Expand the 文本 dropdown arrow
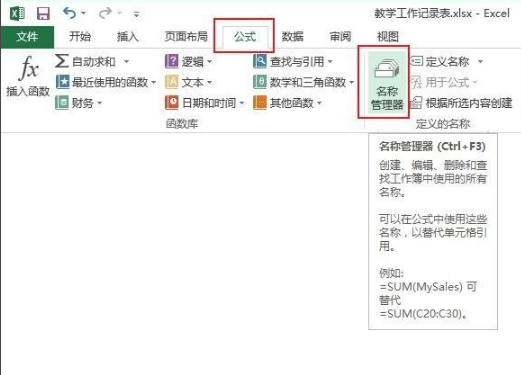Image resolution: width=521 pixels, height=375 pixels. point(210,82)
